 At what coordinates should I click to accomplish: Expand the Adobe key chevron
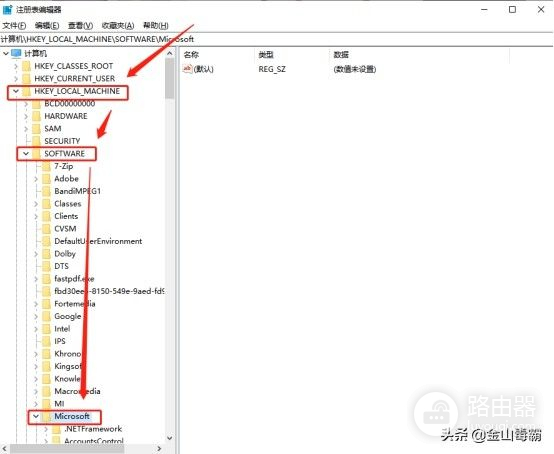(x=36, y=179)
